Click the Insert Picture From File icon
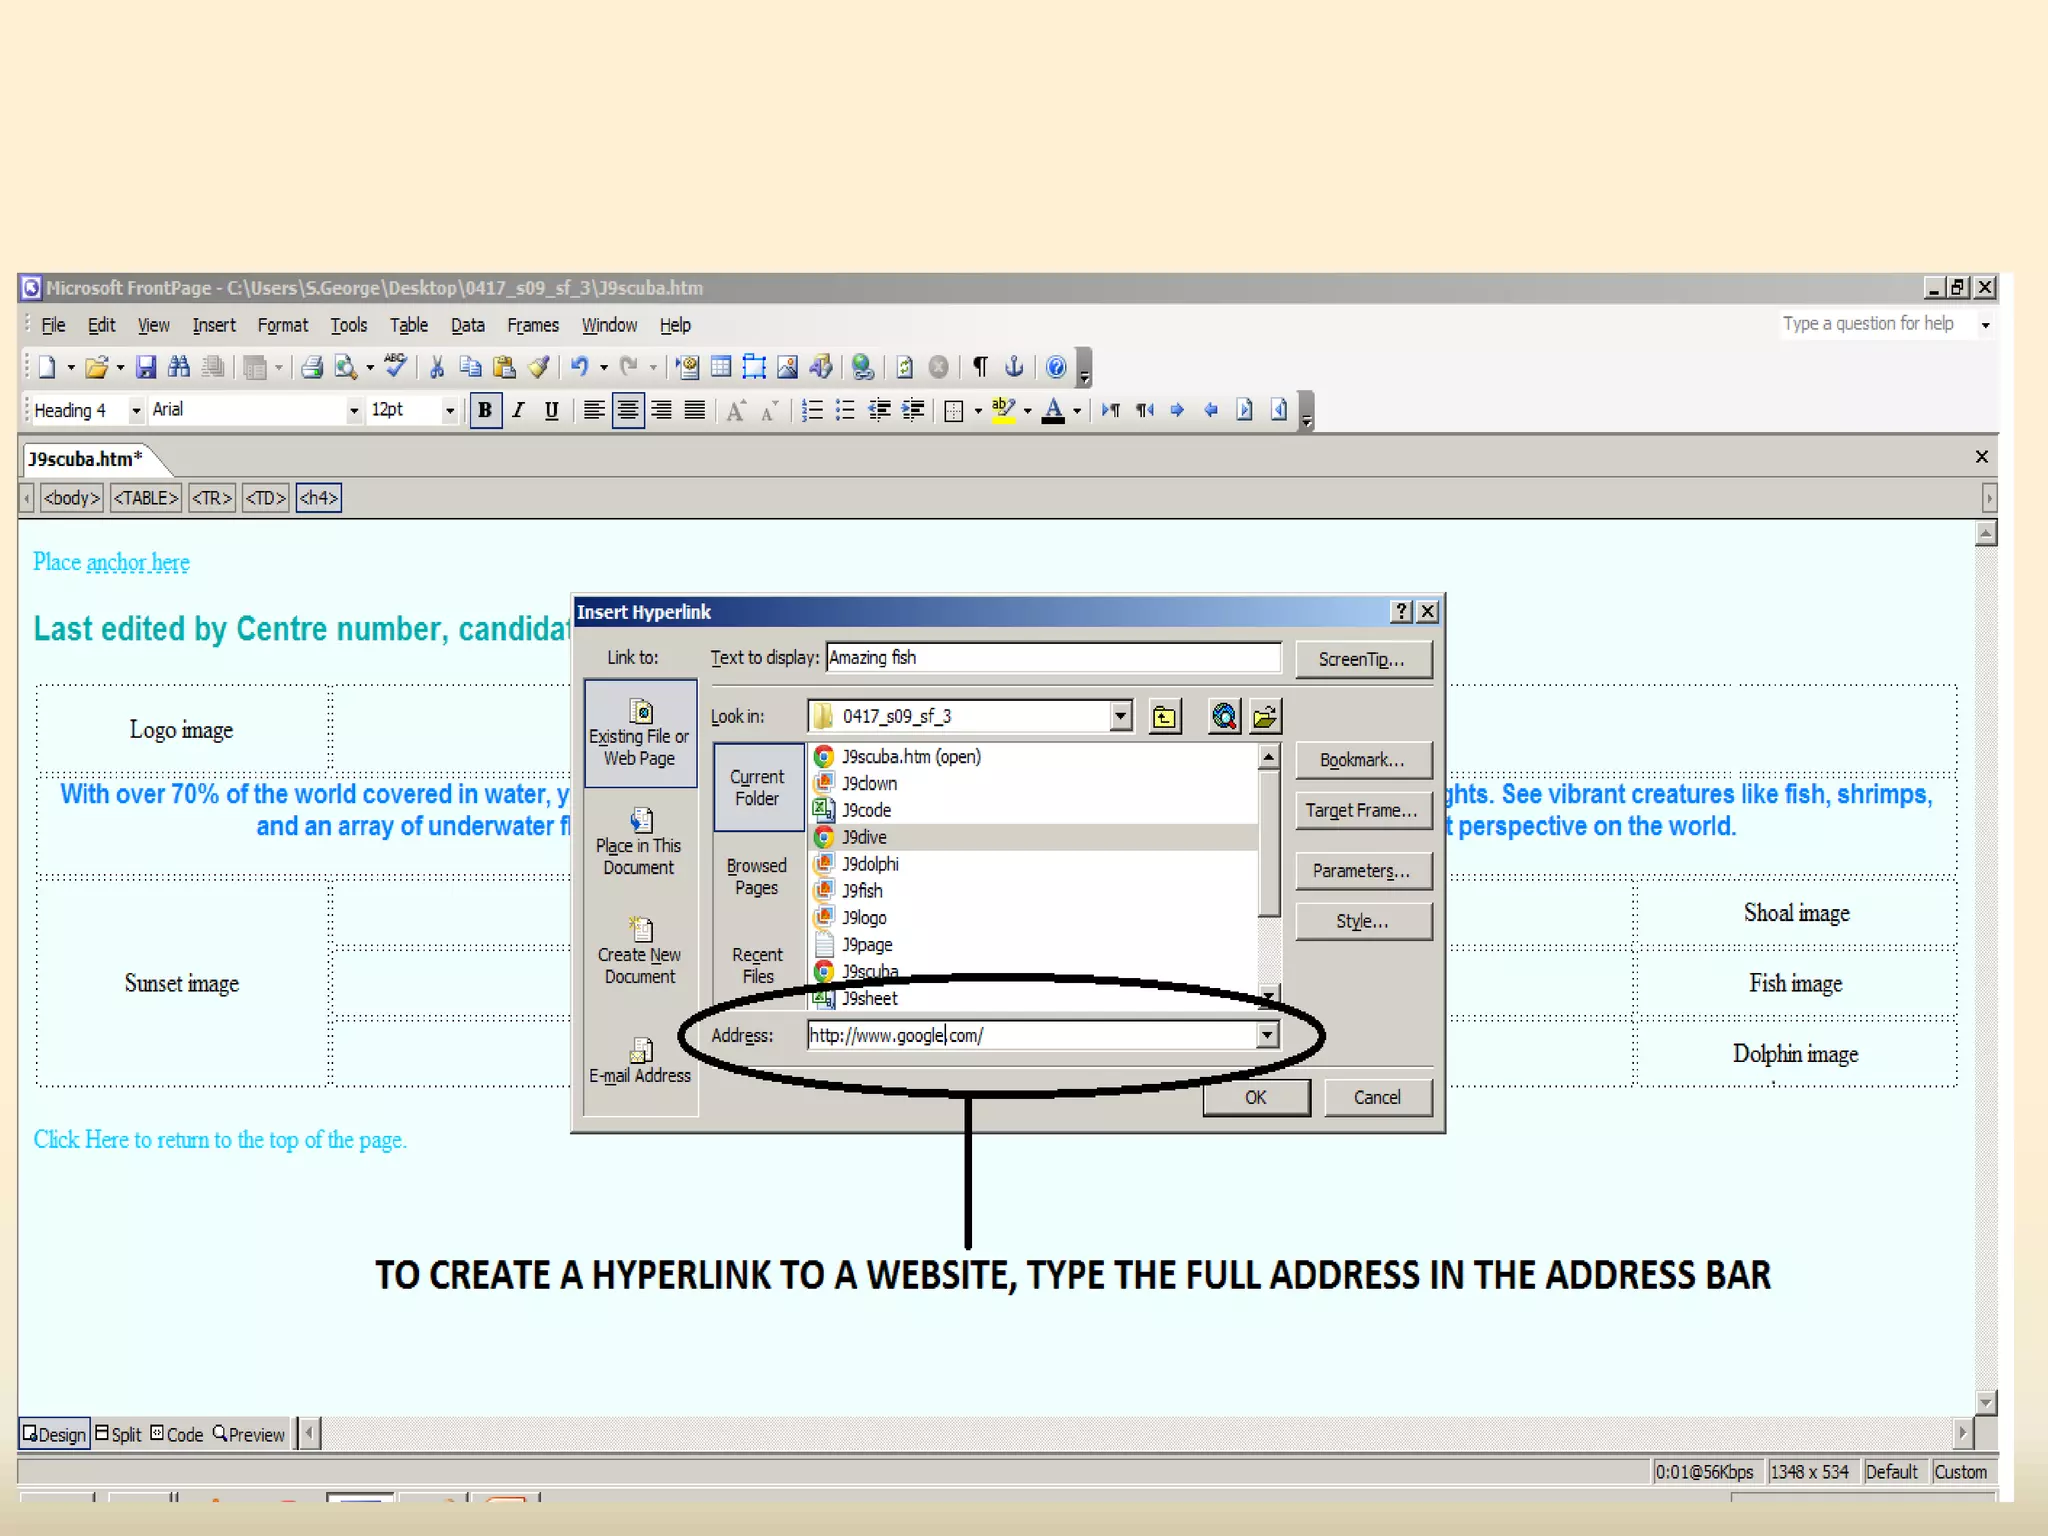This screenshot has width=2048, height=1536. tap(788, 367)
